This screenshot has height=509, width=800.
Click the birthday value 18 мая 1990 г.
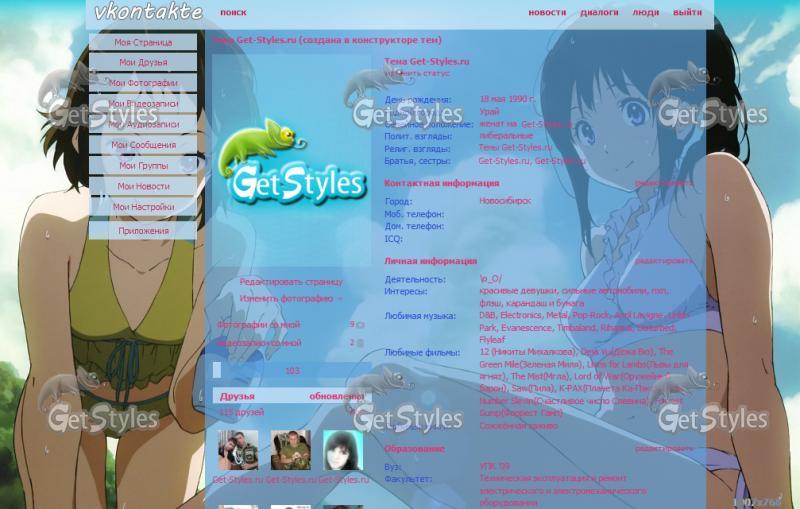click(507, 99)
